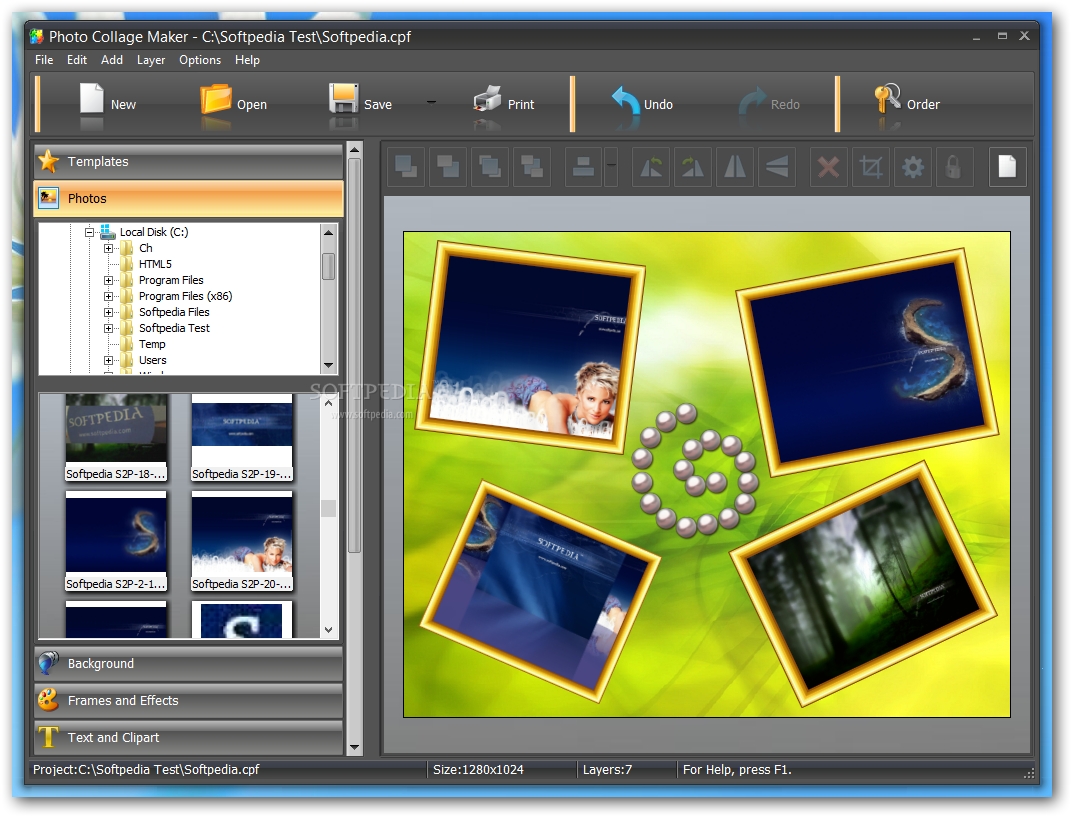Screen dimensions: 1072x817
Task: Click the New project toolbar button
Action: tap(107, 104)
